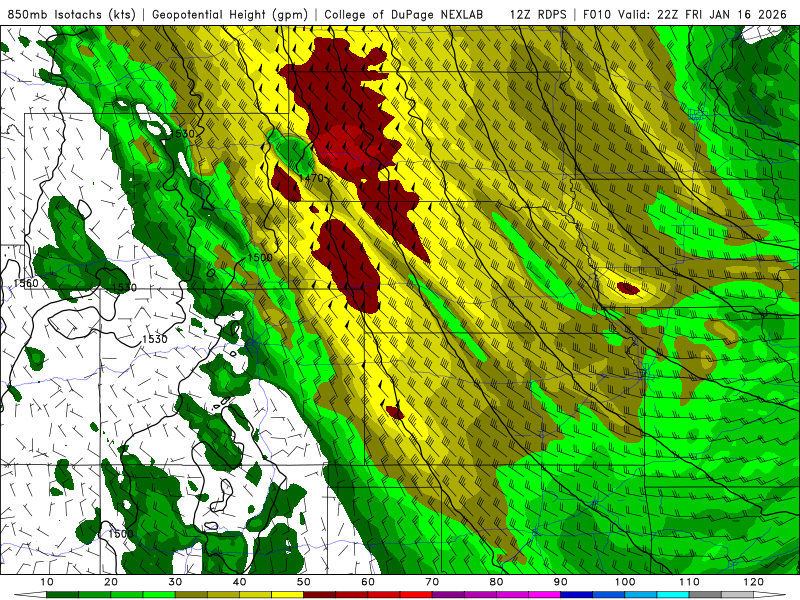Viewport: 800px width, 600px height.
Task: Click legend value 110 on the color scale
Action: click(689, 582)
